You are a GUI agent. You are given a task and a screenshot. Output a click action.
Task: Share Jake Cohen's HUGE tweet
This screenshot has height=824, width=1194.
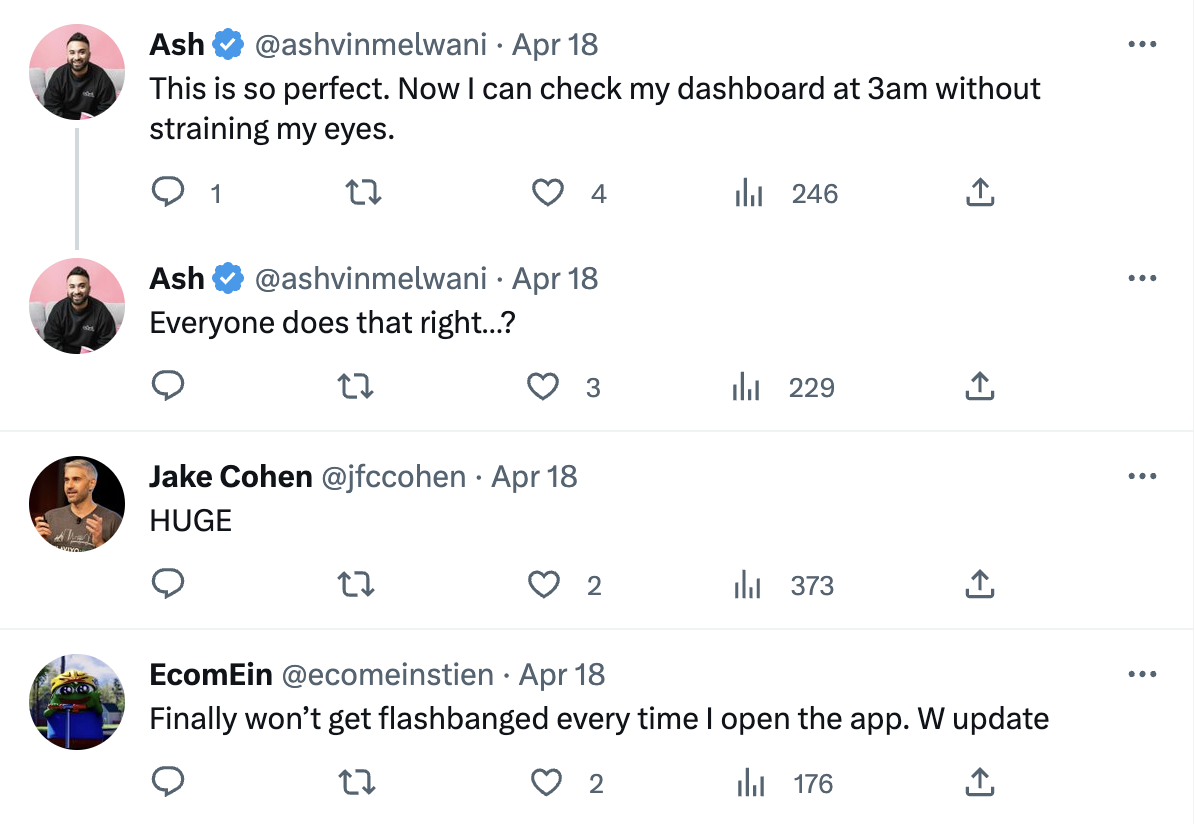980,584
